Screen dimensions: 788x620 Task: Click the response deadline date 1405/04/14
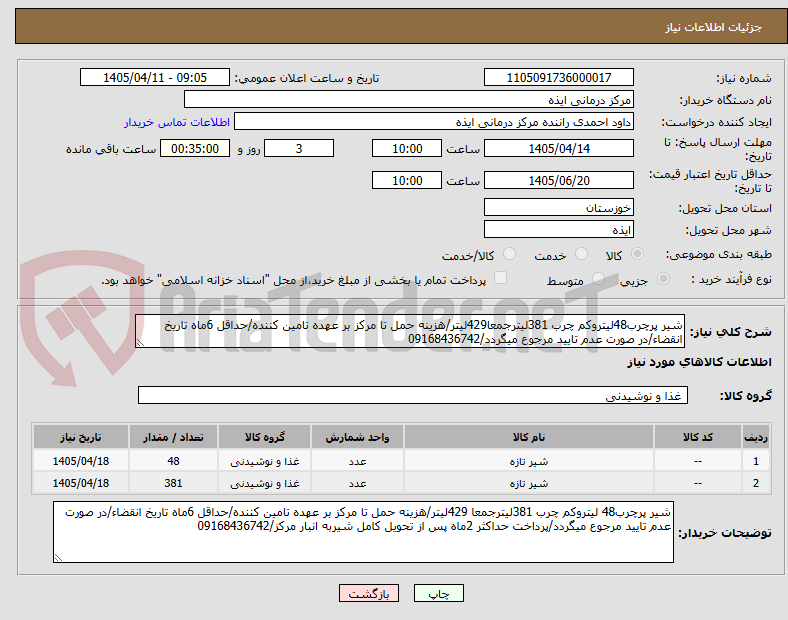559,148
